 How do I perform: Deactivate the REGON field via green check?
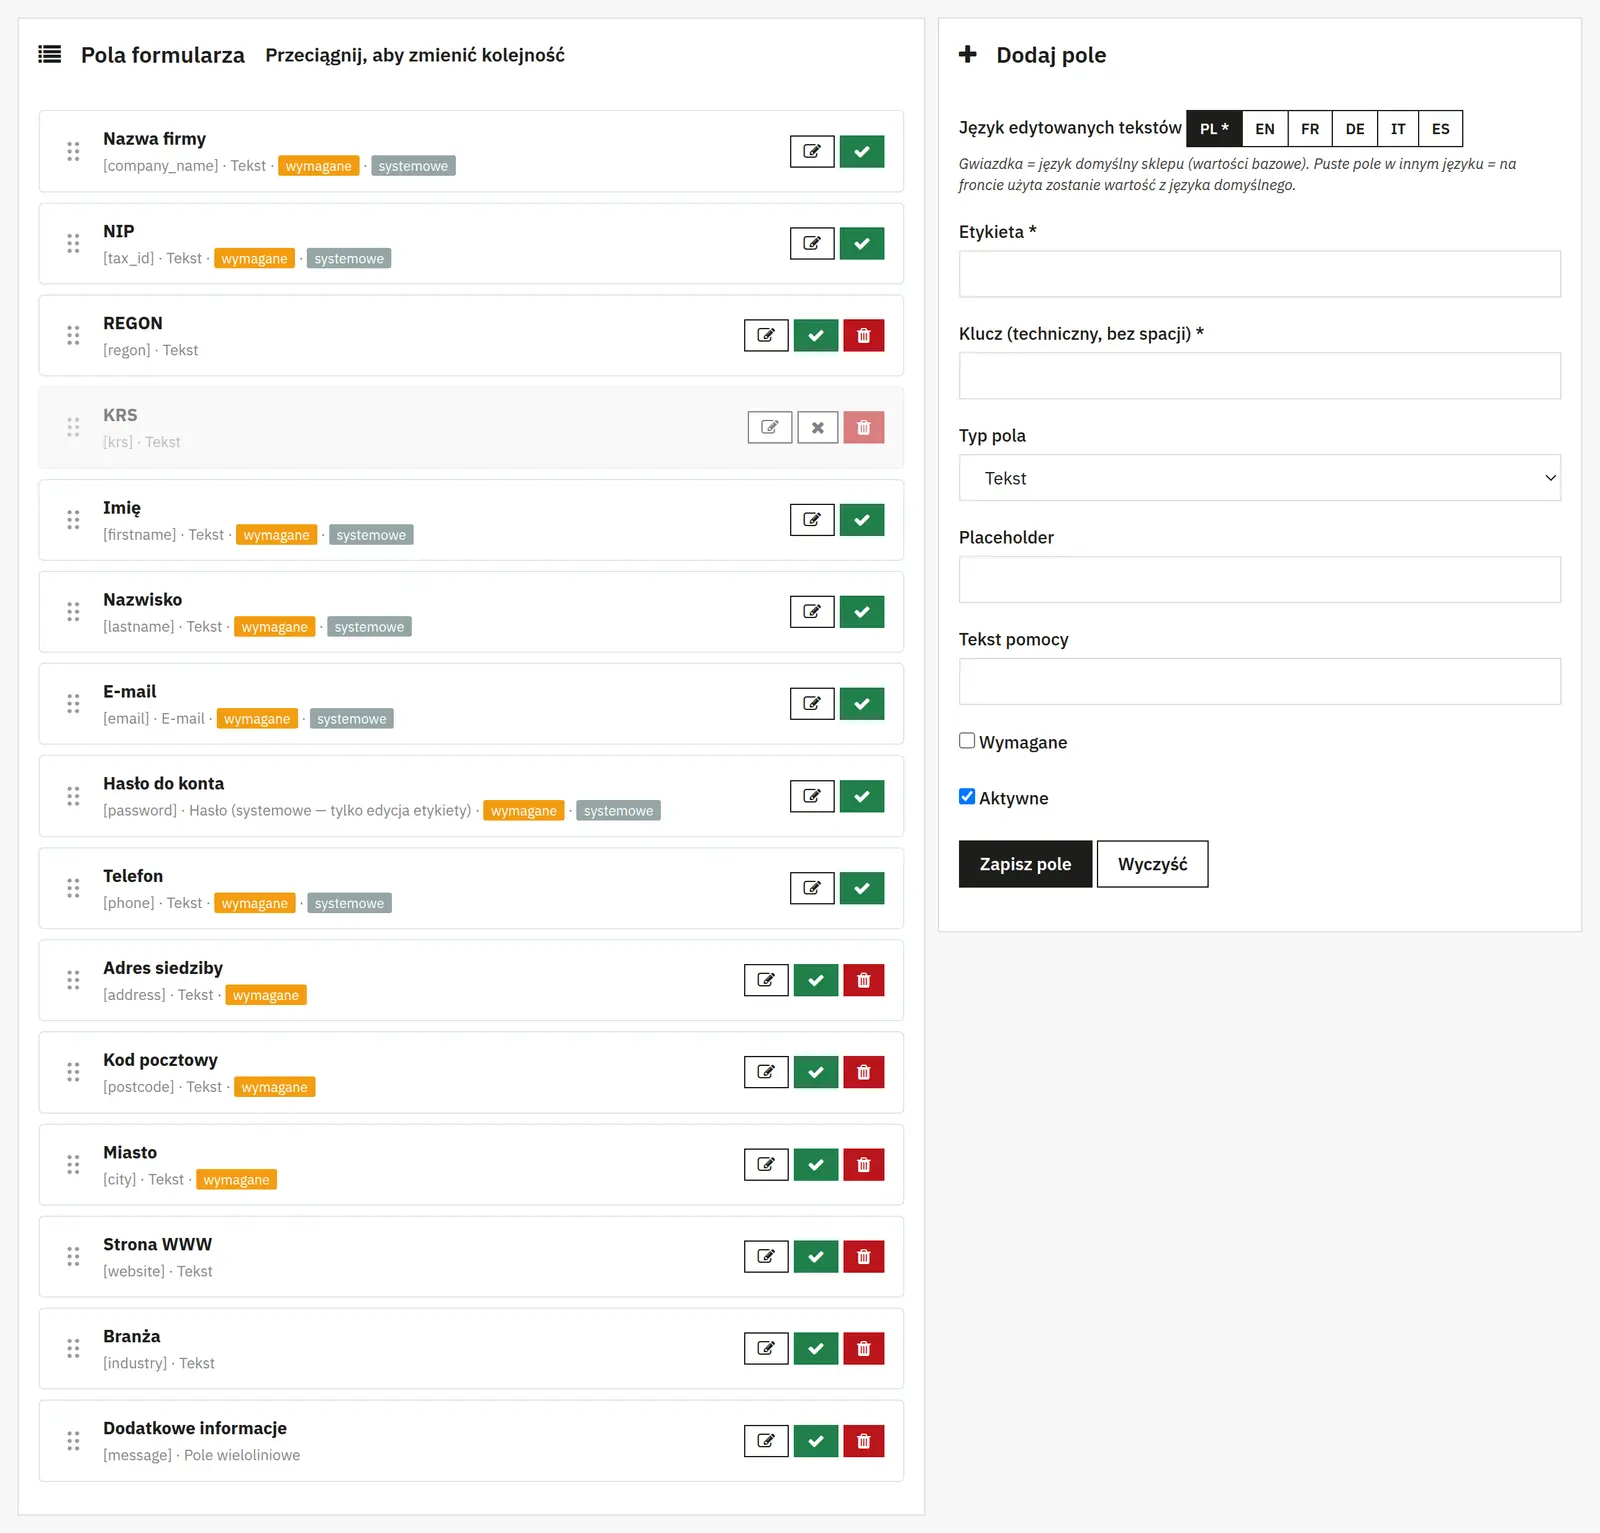coord(816,335)
